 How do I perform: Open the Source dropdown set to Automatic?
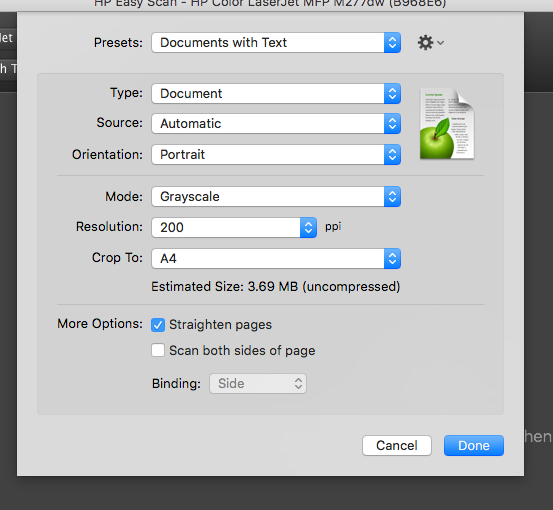[276, 123]
